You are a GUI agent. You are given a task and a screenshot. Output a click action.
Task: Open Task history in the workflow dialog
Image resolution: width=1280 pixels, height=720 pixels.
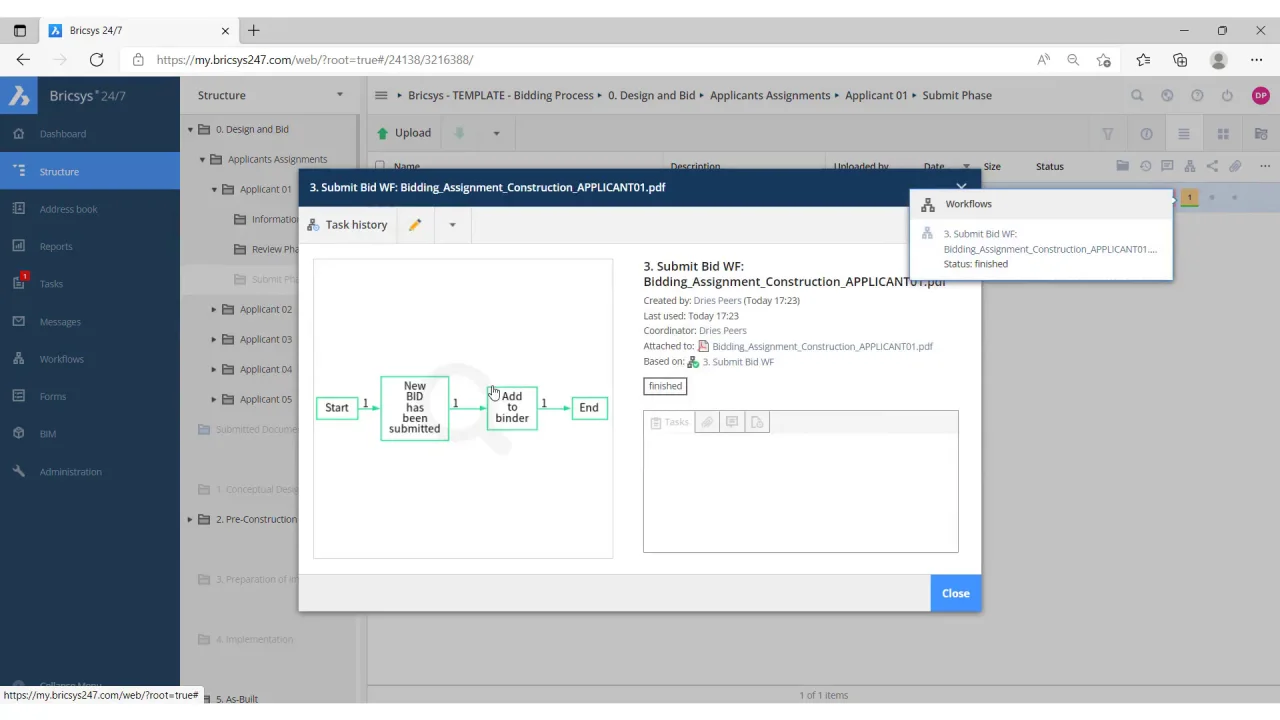[347, 225]
